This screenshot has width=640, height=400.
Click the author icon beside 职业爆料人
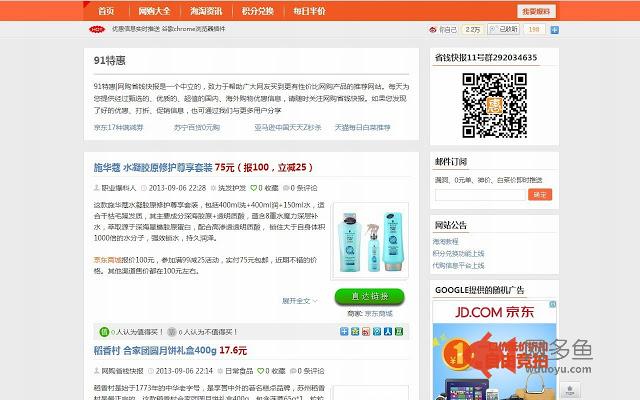click(97, 188)
